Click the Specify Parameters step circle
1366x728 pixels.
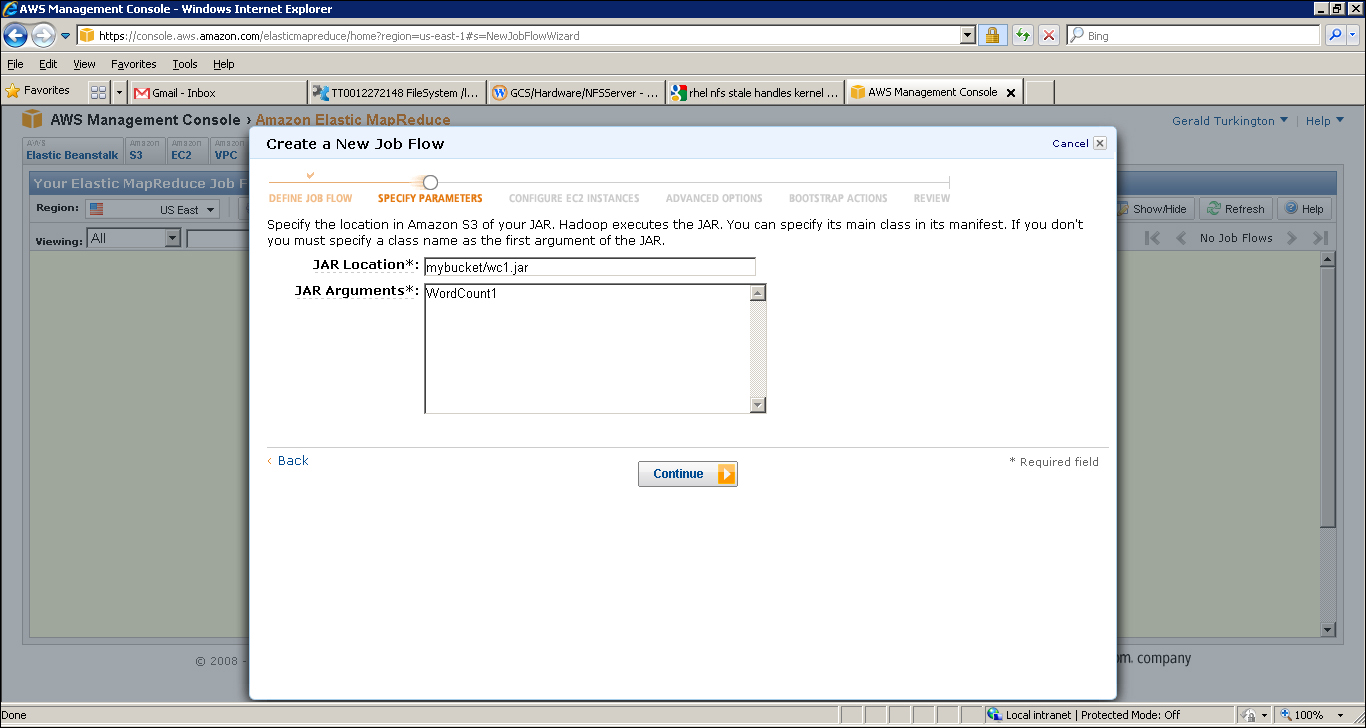click(430, 182)
